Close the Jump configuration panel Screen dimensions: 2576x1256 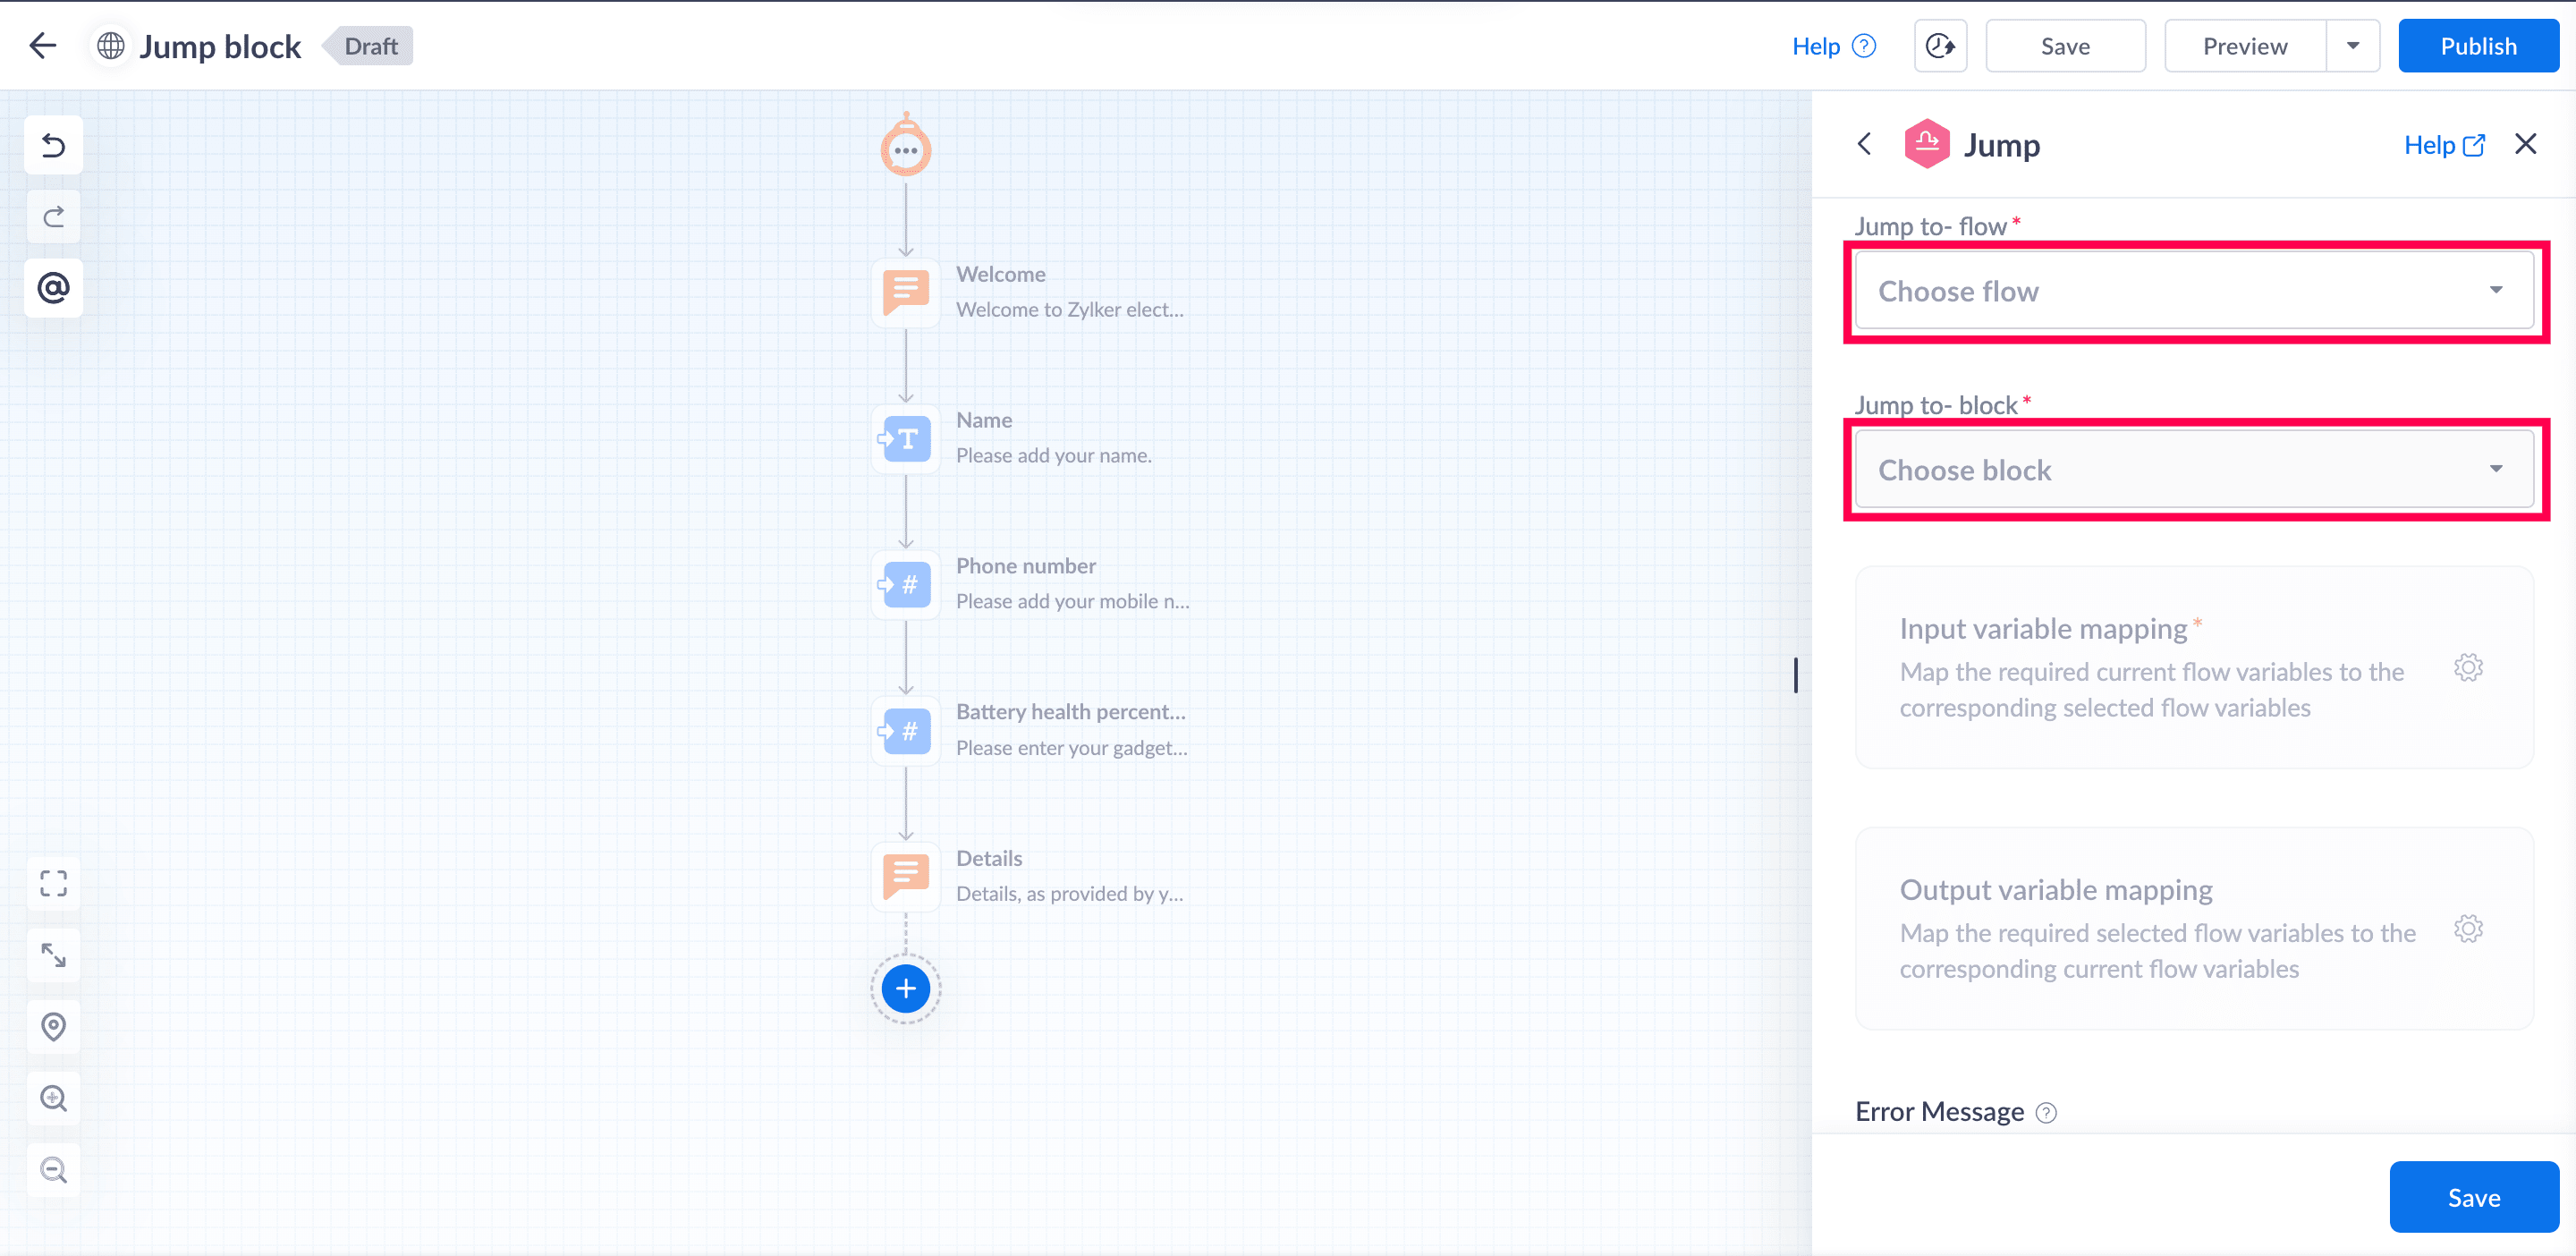(2526, 145)
